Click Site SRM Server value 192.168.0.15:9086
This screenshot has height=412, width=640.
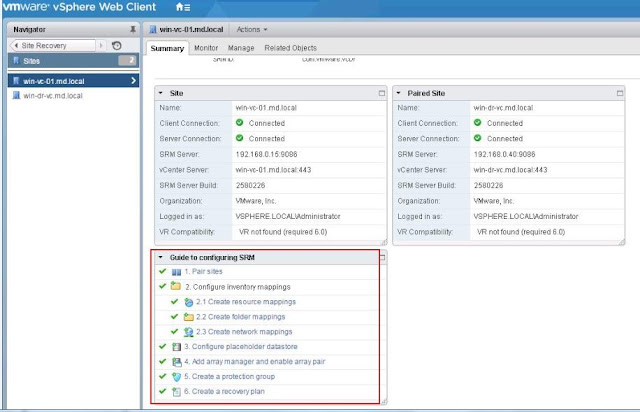[x=266, y=154]
